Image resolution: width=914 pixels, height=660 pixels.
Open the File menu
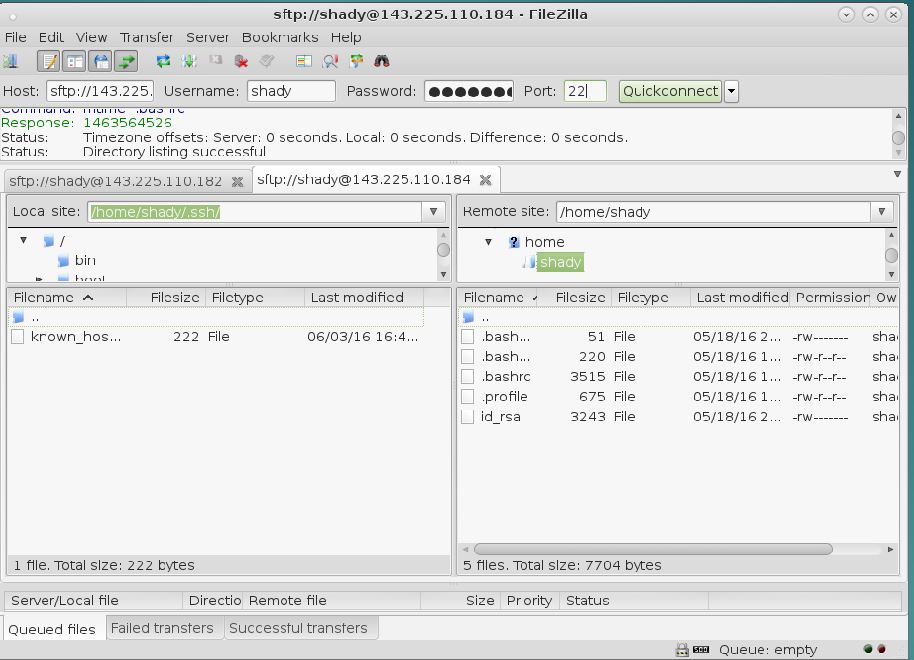(16, 37)
